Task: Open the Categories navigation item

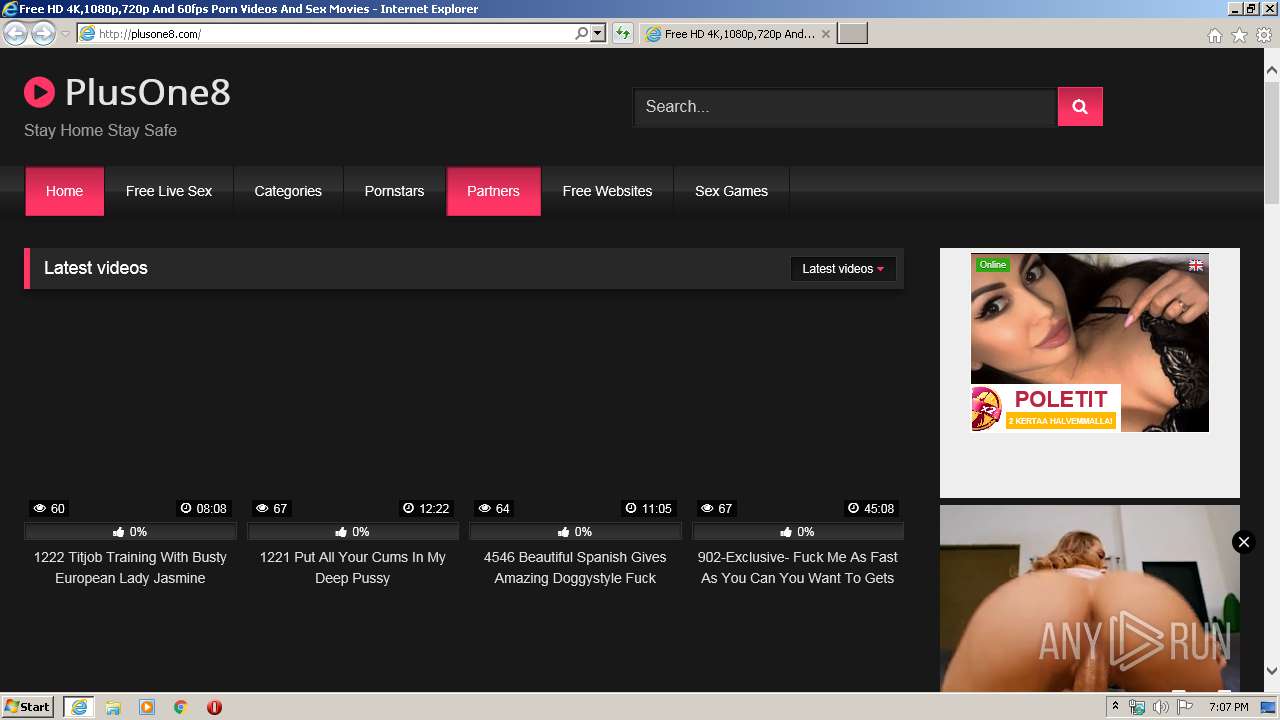Action: 288,191
